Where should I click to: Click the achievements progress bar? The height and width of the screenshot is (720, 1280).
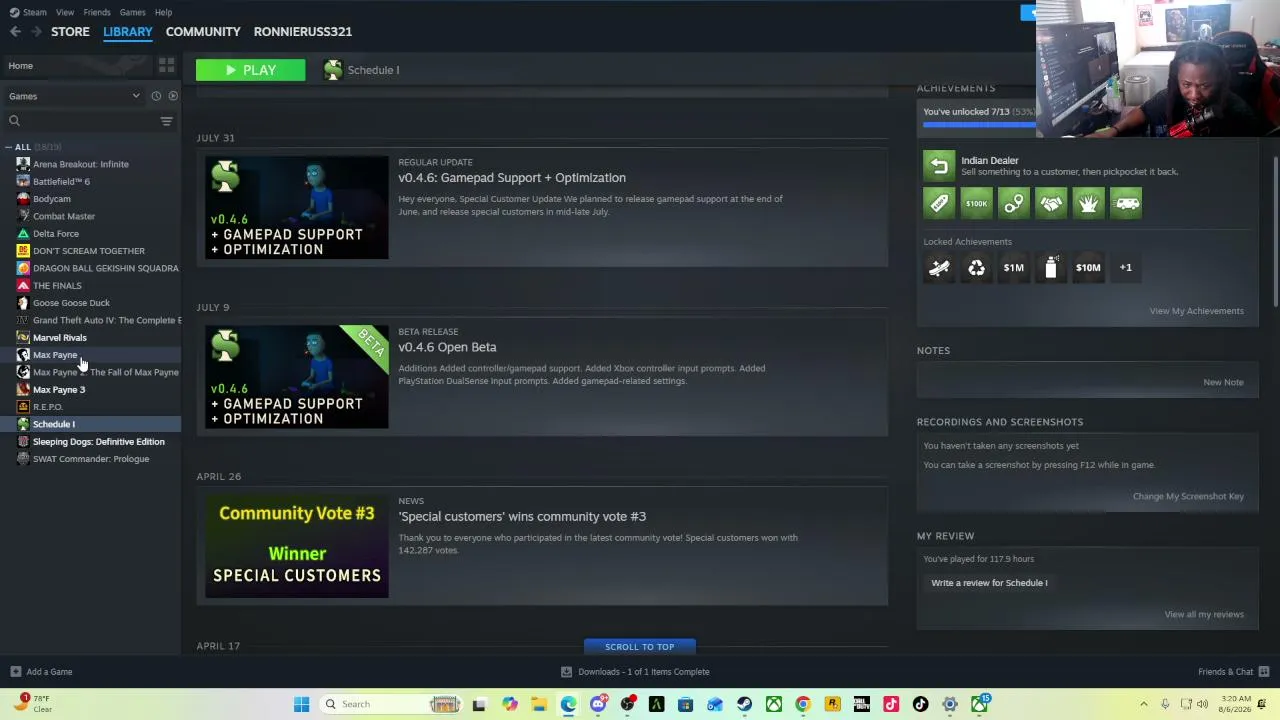pyautogui.click(x=978, y=125)
